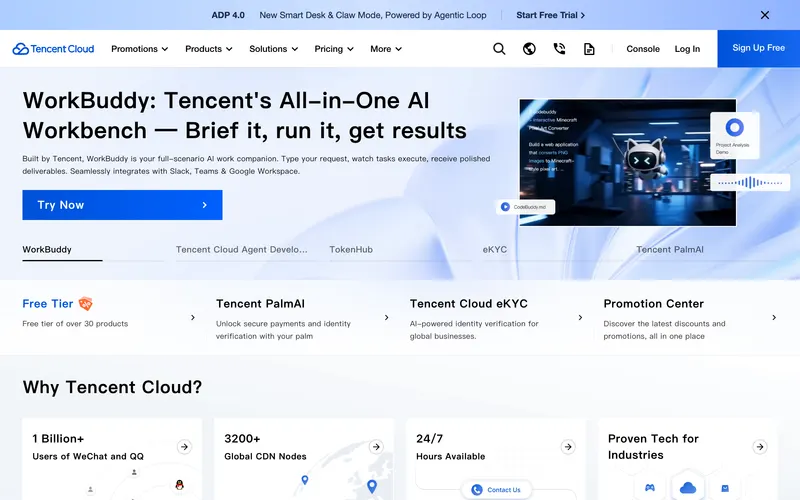Click 'Users of WeChat and QQ' text
The width and height of the screenshot is (800, 500).
(88, 456)
